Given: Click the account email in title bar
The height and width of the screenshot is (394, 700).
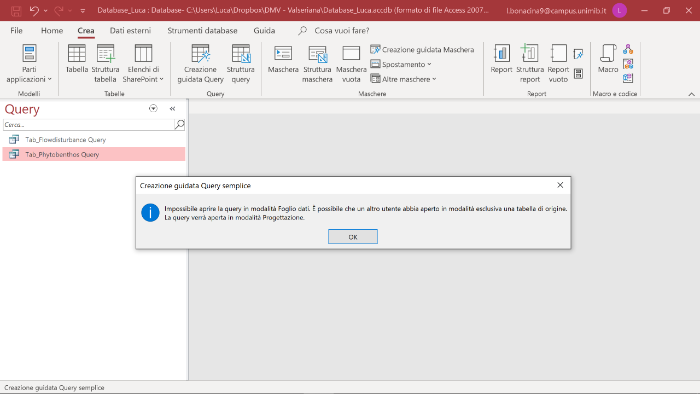Looking at the screenshot, I should (556, 11).
